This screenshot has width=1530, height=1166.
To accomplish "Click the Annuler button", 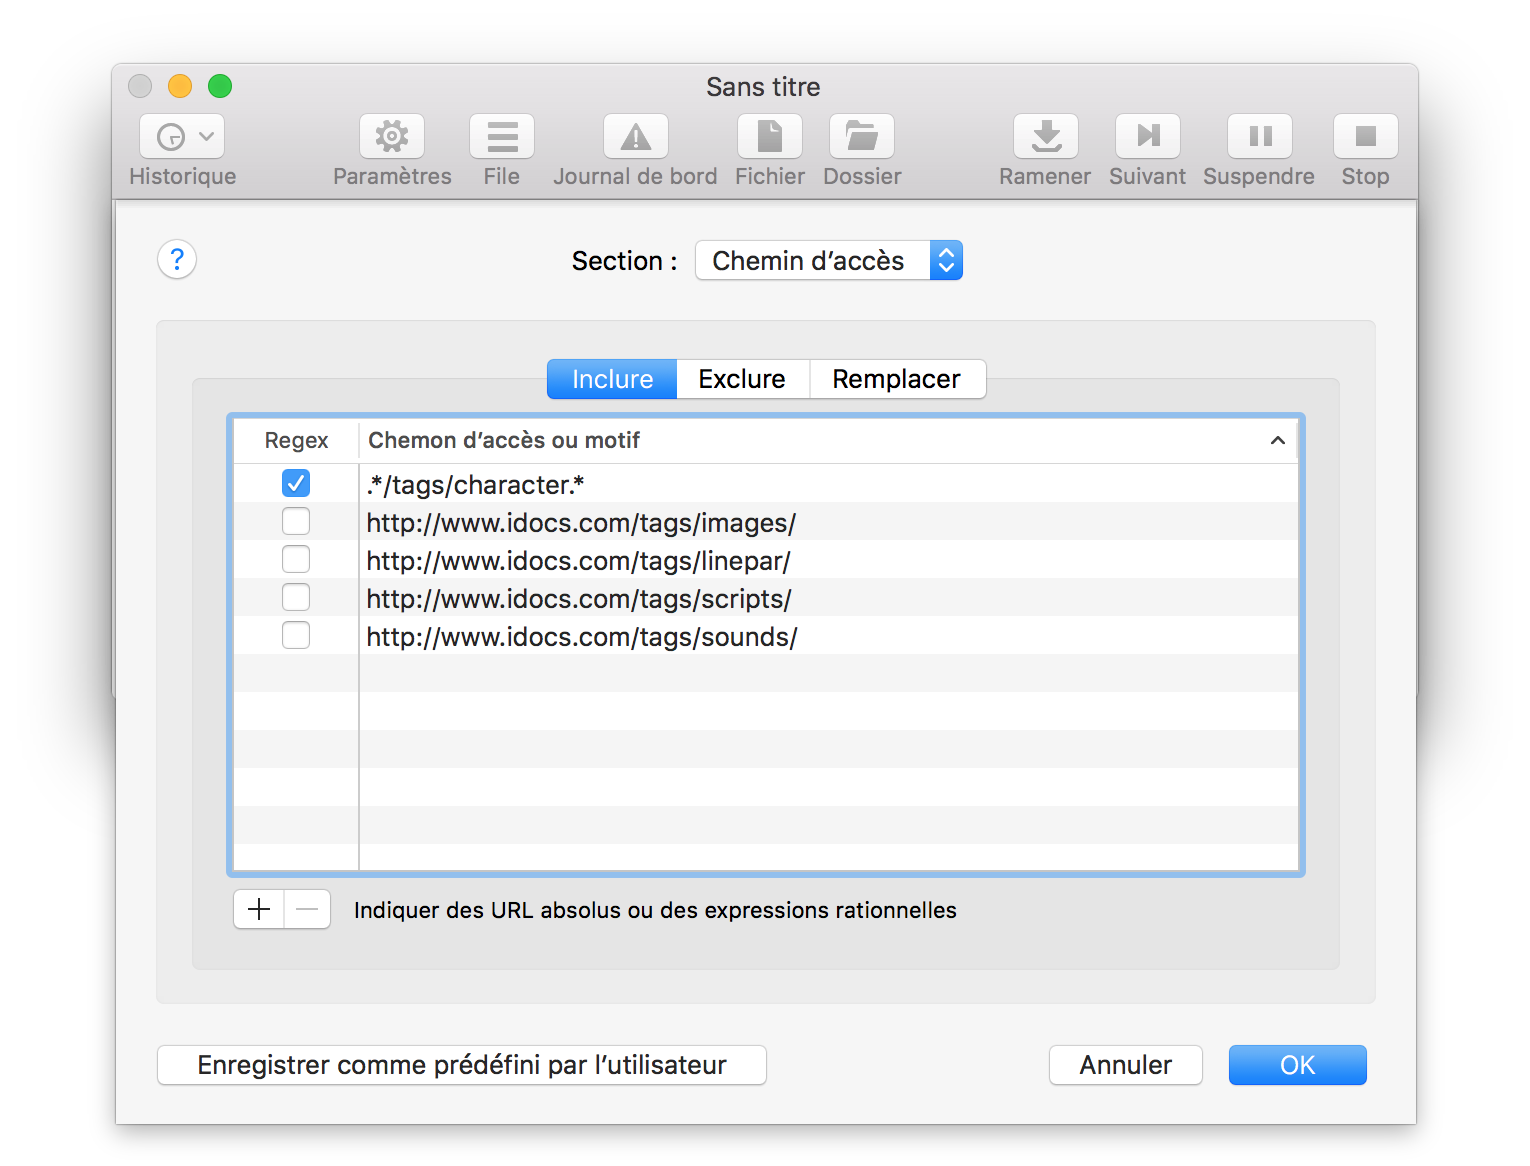I will [1125, 1065].
